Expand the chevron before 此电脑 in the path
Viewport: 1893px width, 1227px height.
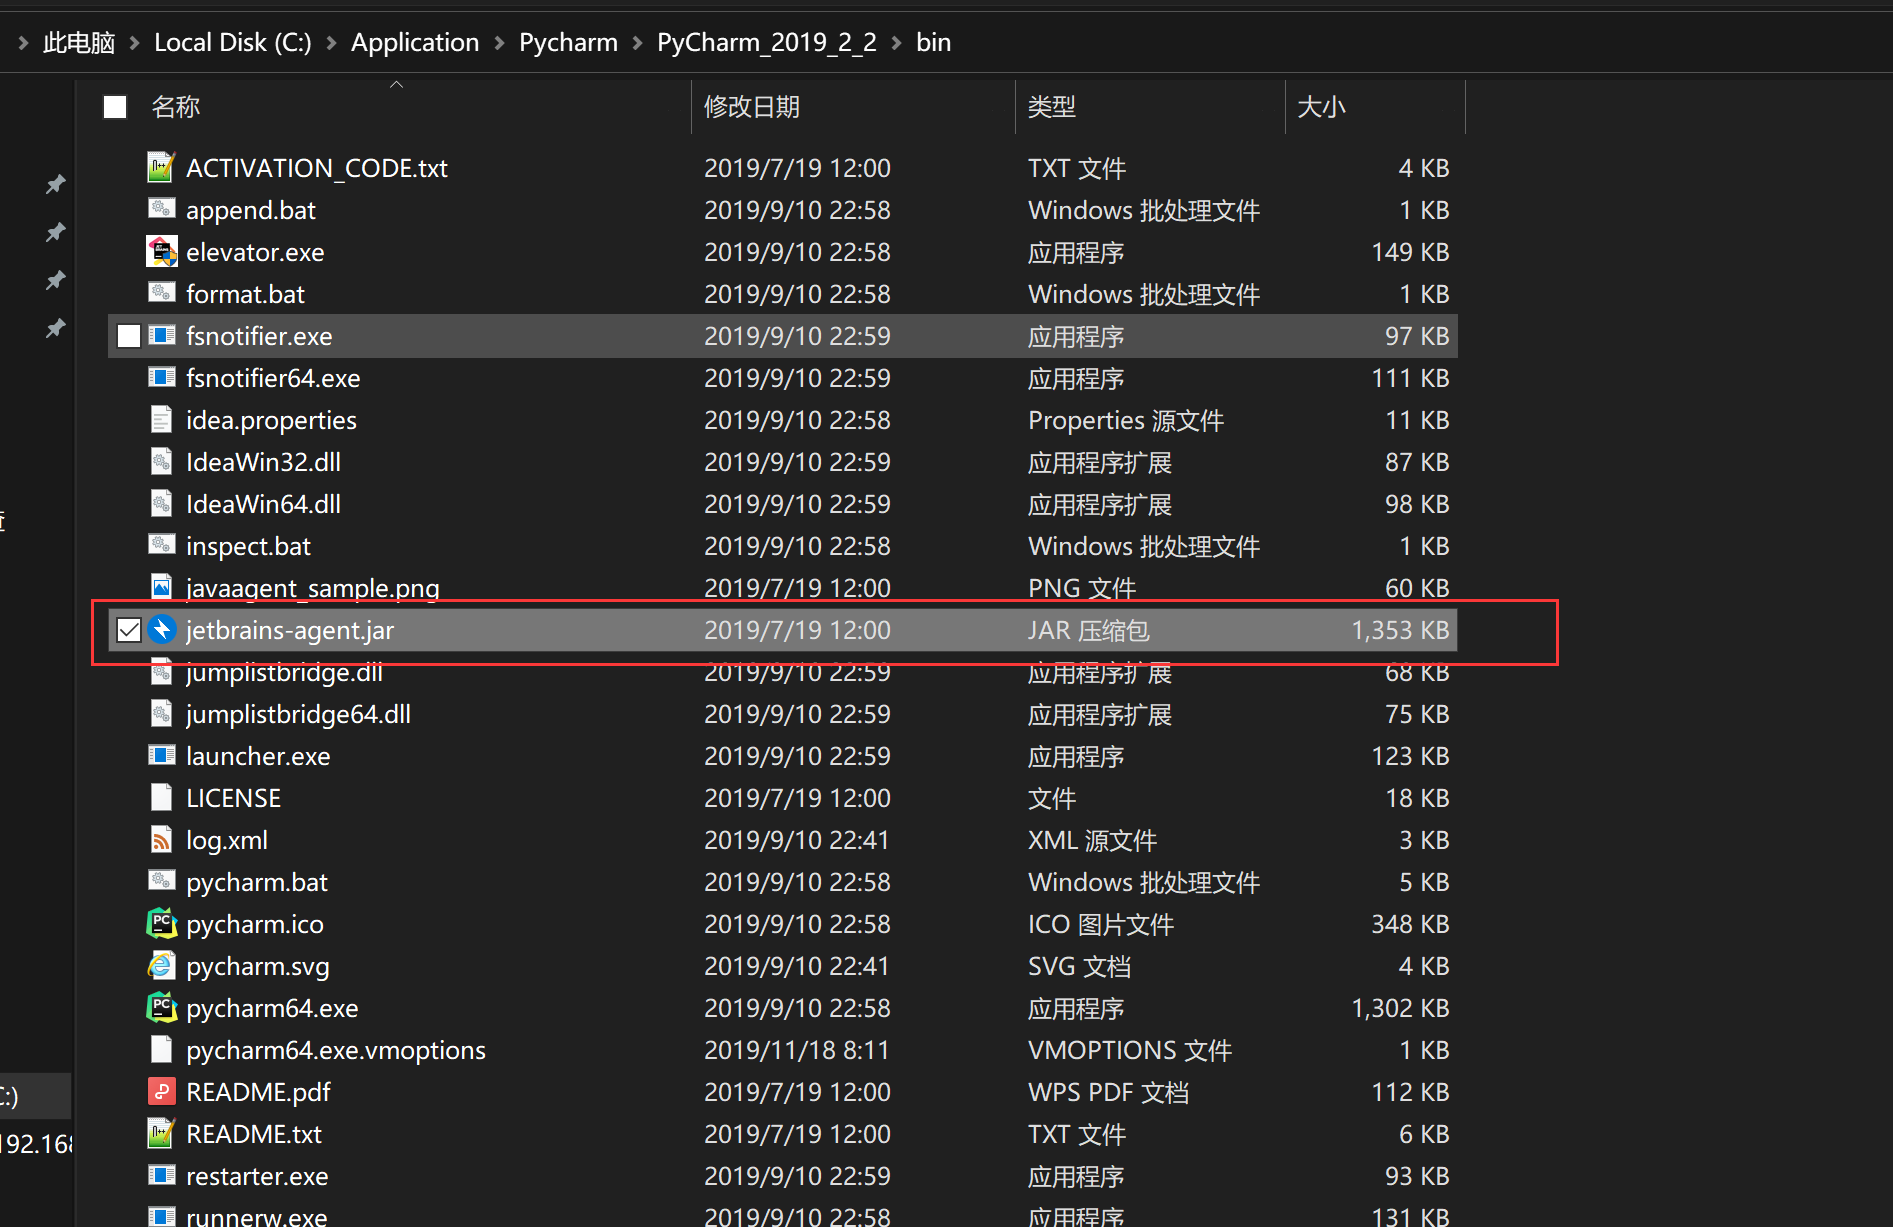[x=23, y=43]
